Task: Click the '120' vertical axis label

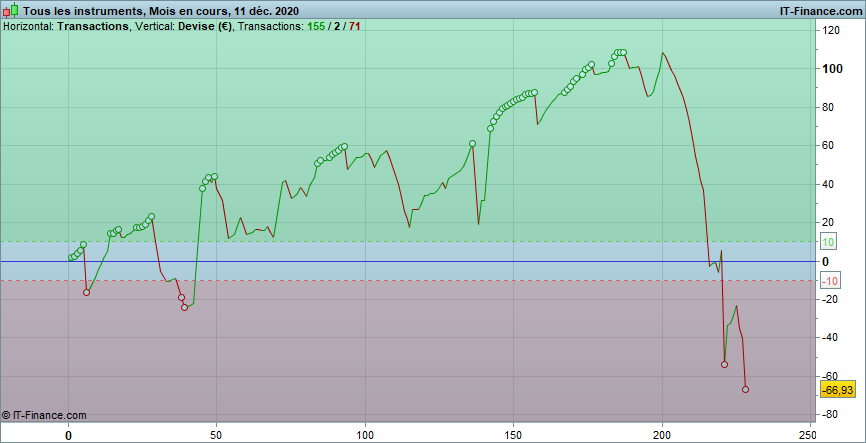Action: [x=830, y=30]
